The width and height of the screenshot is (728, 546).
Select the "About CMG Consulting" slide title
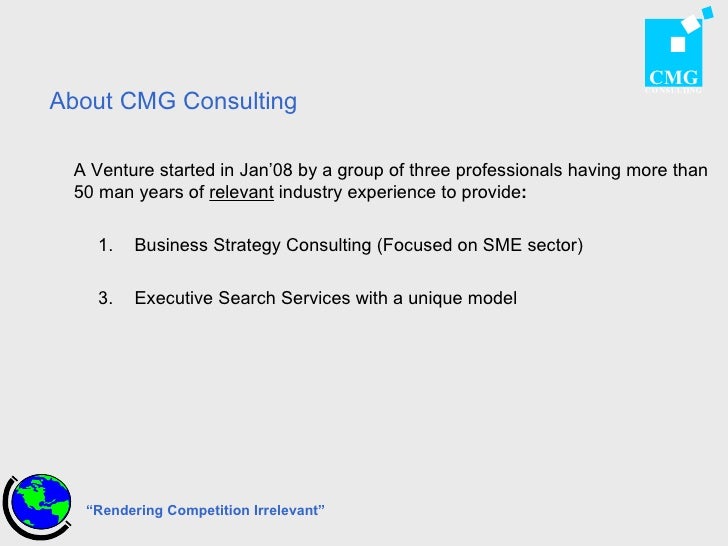(x=173, y=102)
